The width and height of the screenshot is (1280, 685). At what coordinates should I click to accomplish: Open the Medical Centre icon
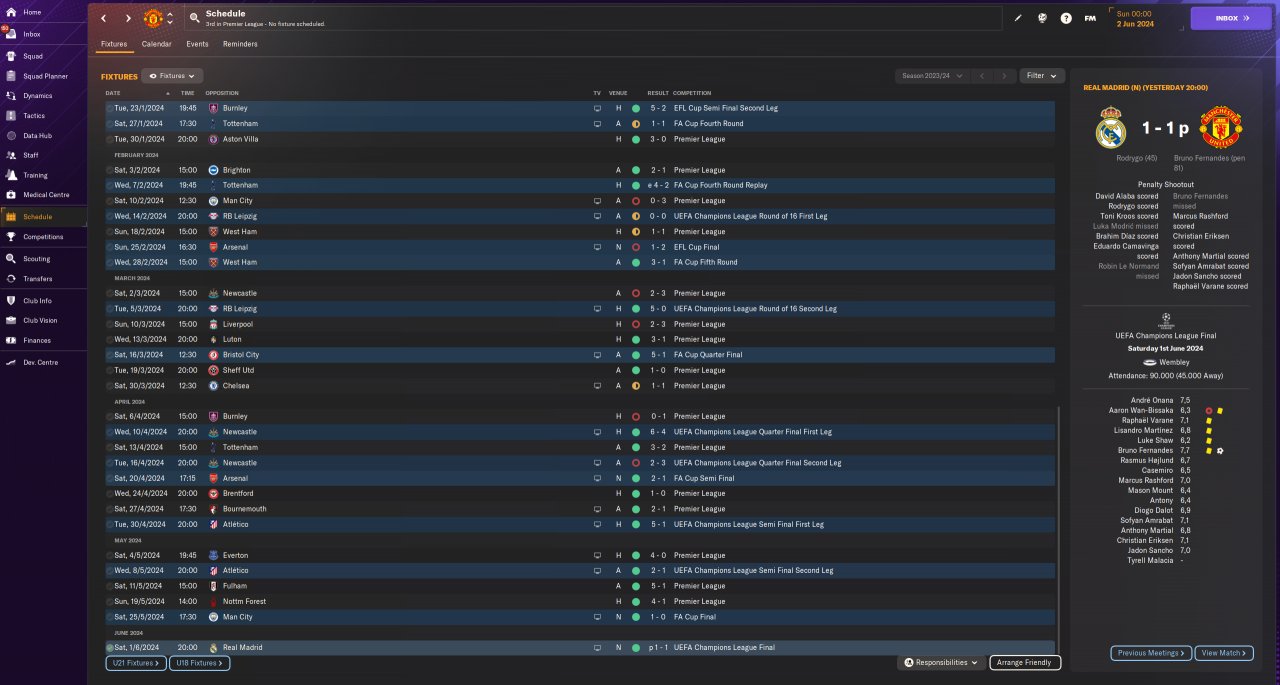(11, 195)
